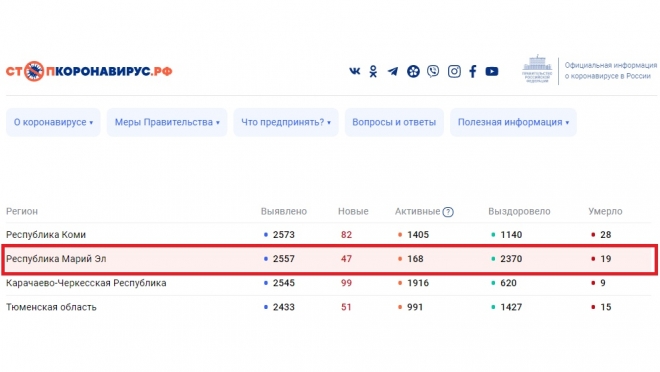
Task: Click the Активные column header
Action: 417,211
